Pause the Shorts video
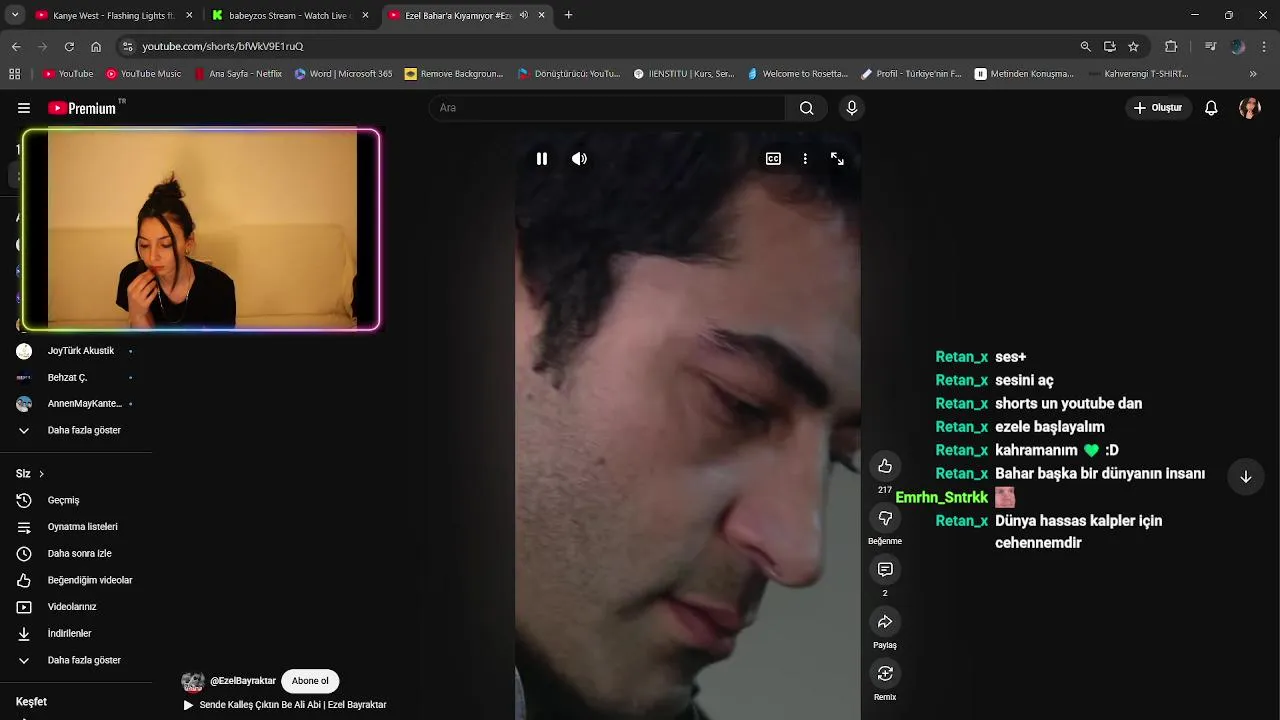 click(541, 159)
